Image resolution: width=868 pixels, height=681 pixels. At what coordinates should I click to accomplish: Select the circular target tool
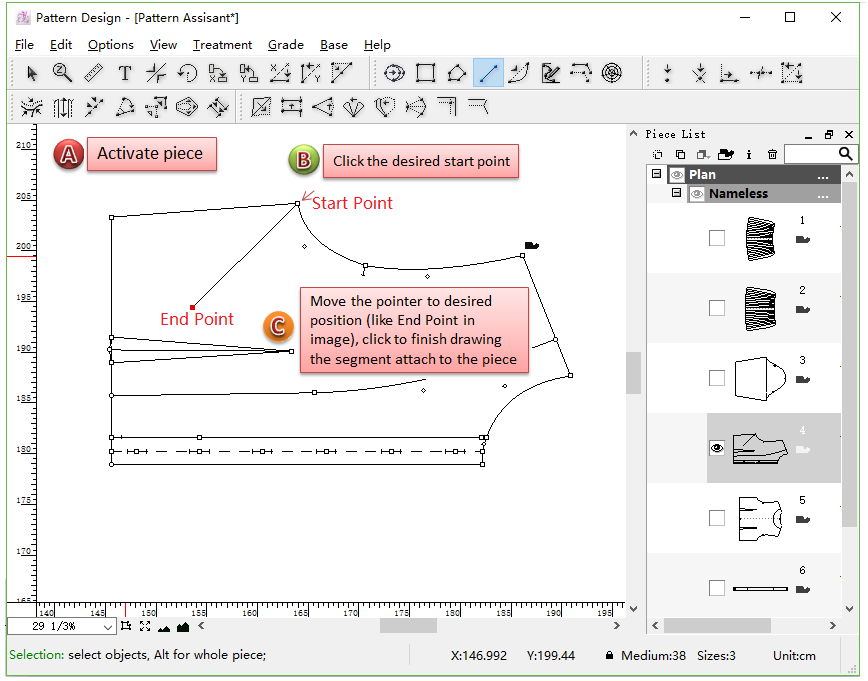coord(612,73)
